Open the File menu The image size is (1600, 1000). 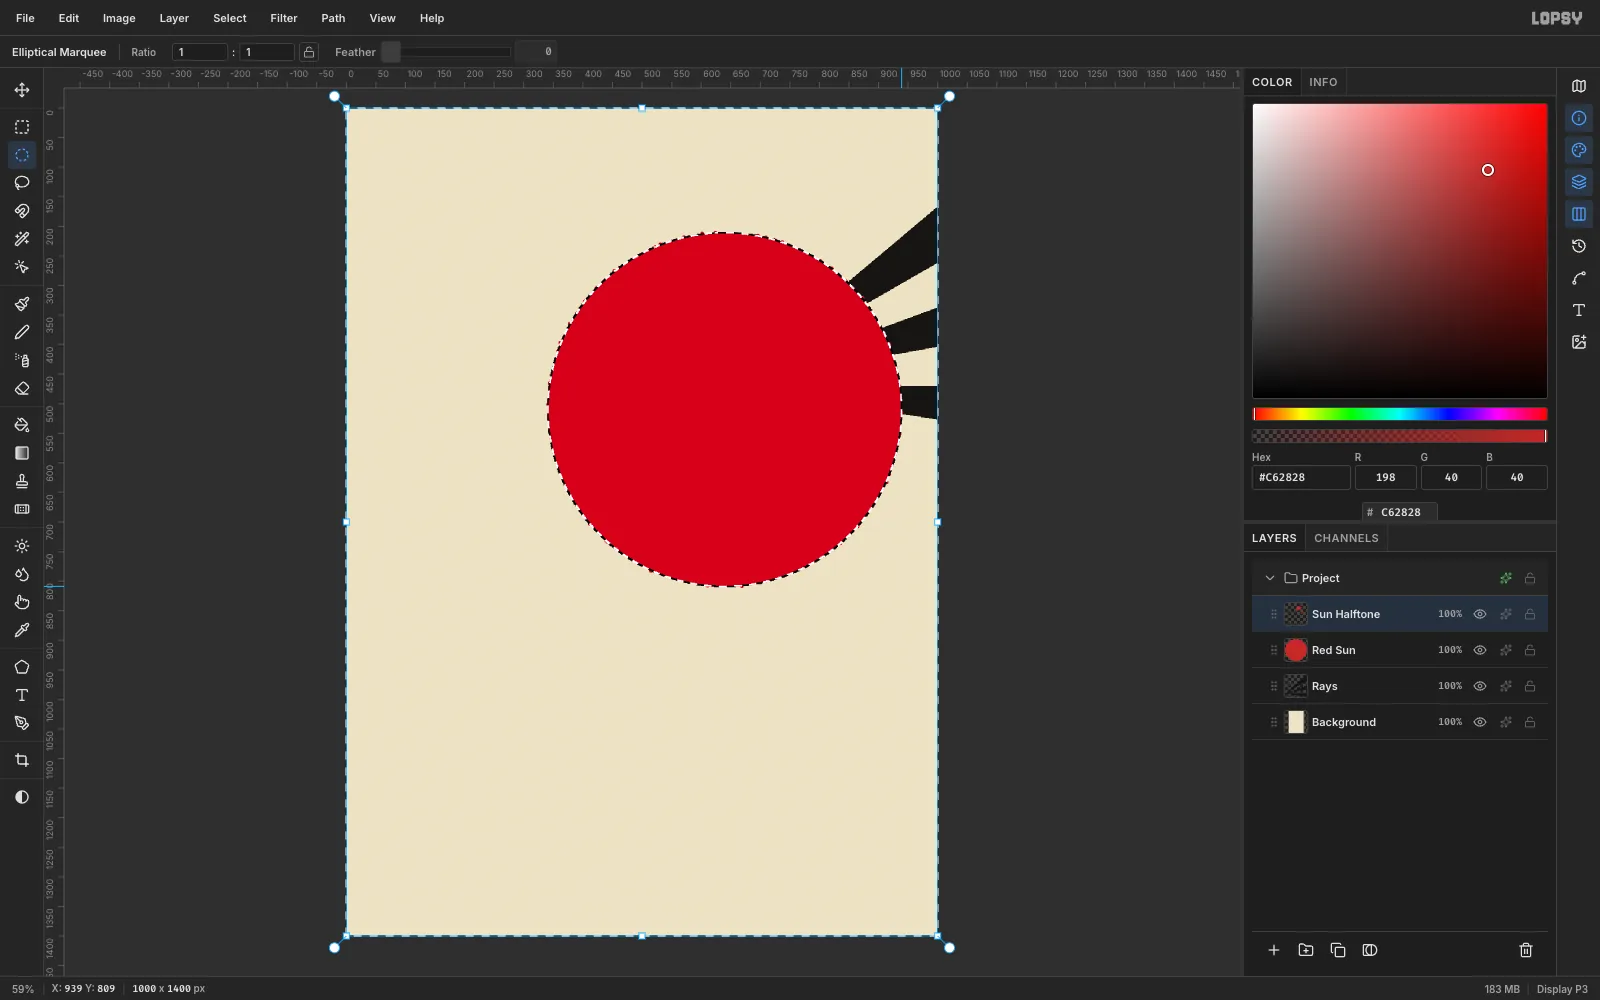point(25,18)
